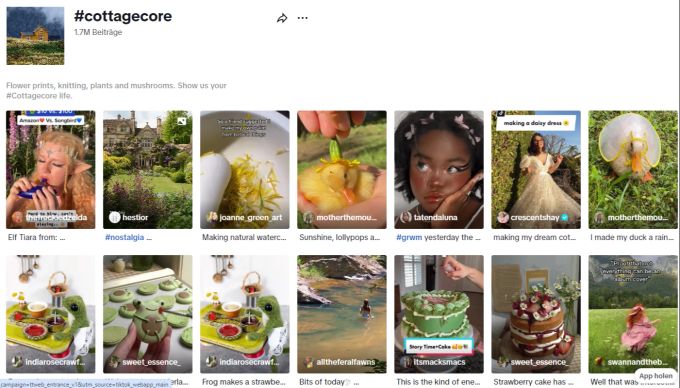Click the share arrow icon

282,18
